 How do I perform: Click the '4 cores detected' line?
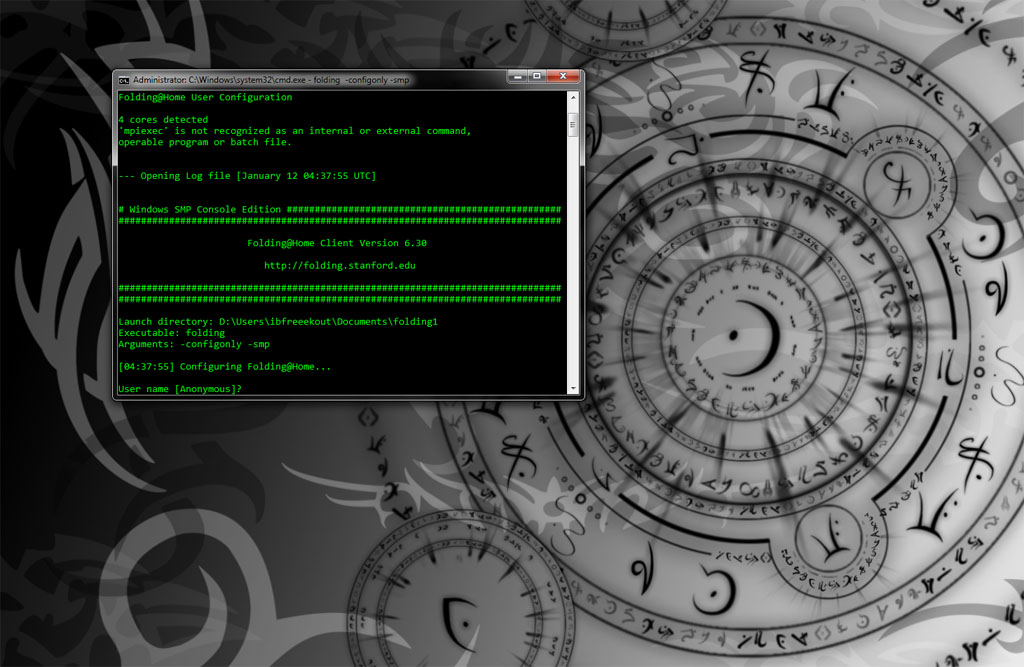(x=163, y=120)
